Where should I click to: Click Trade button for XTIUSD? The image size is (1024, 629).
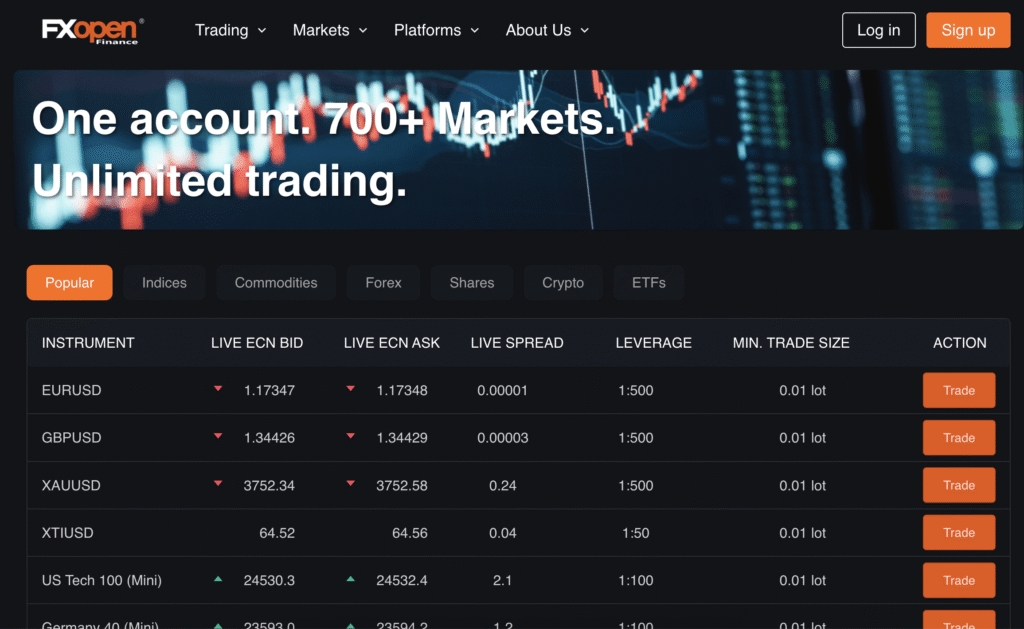coord(958,533)
